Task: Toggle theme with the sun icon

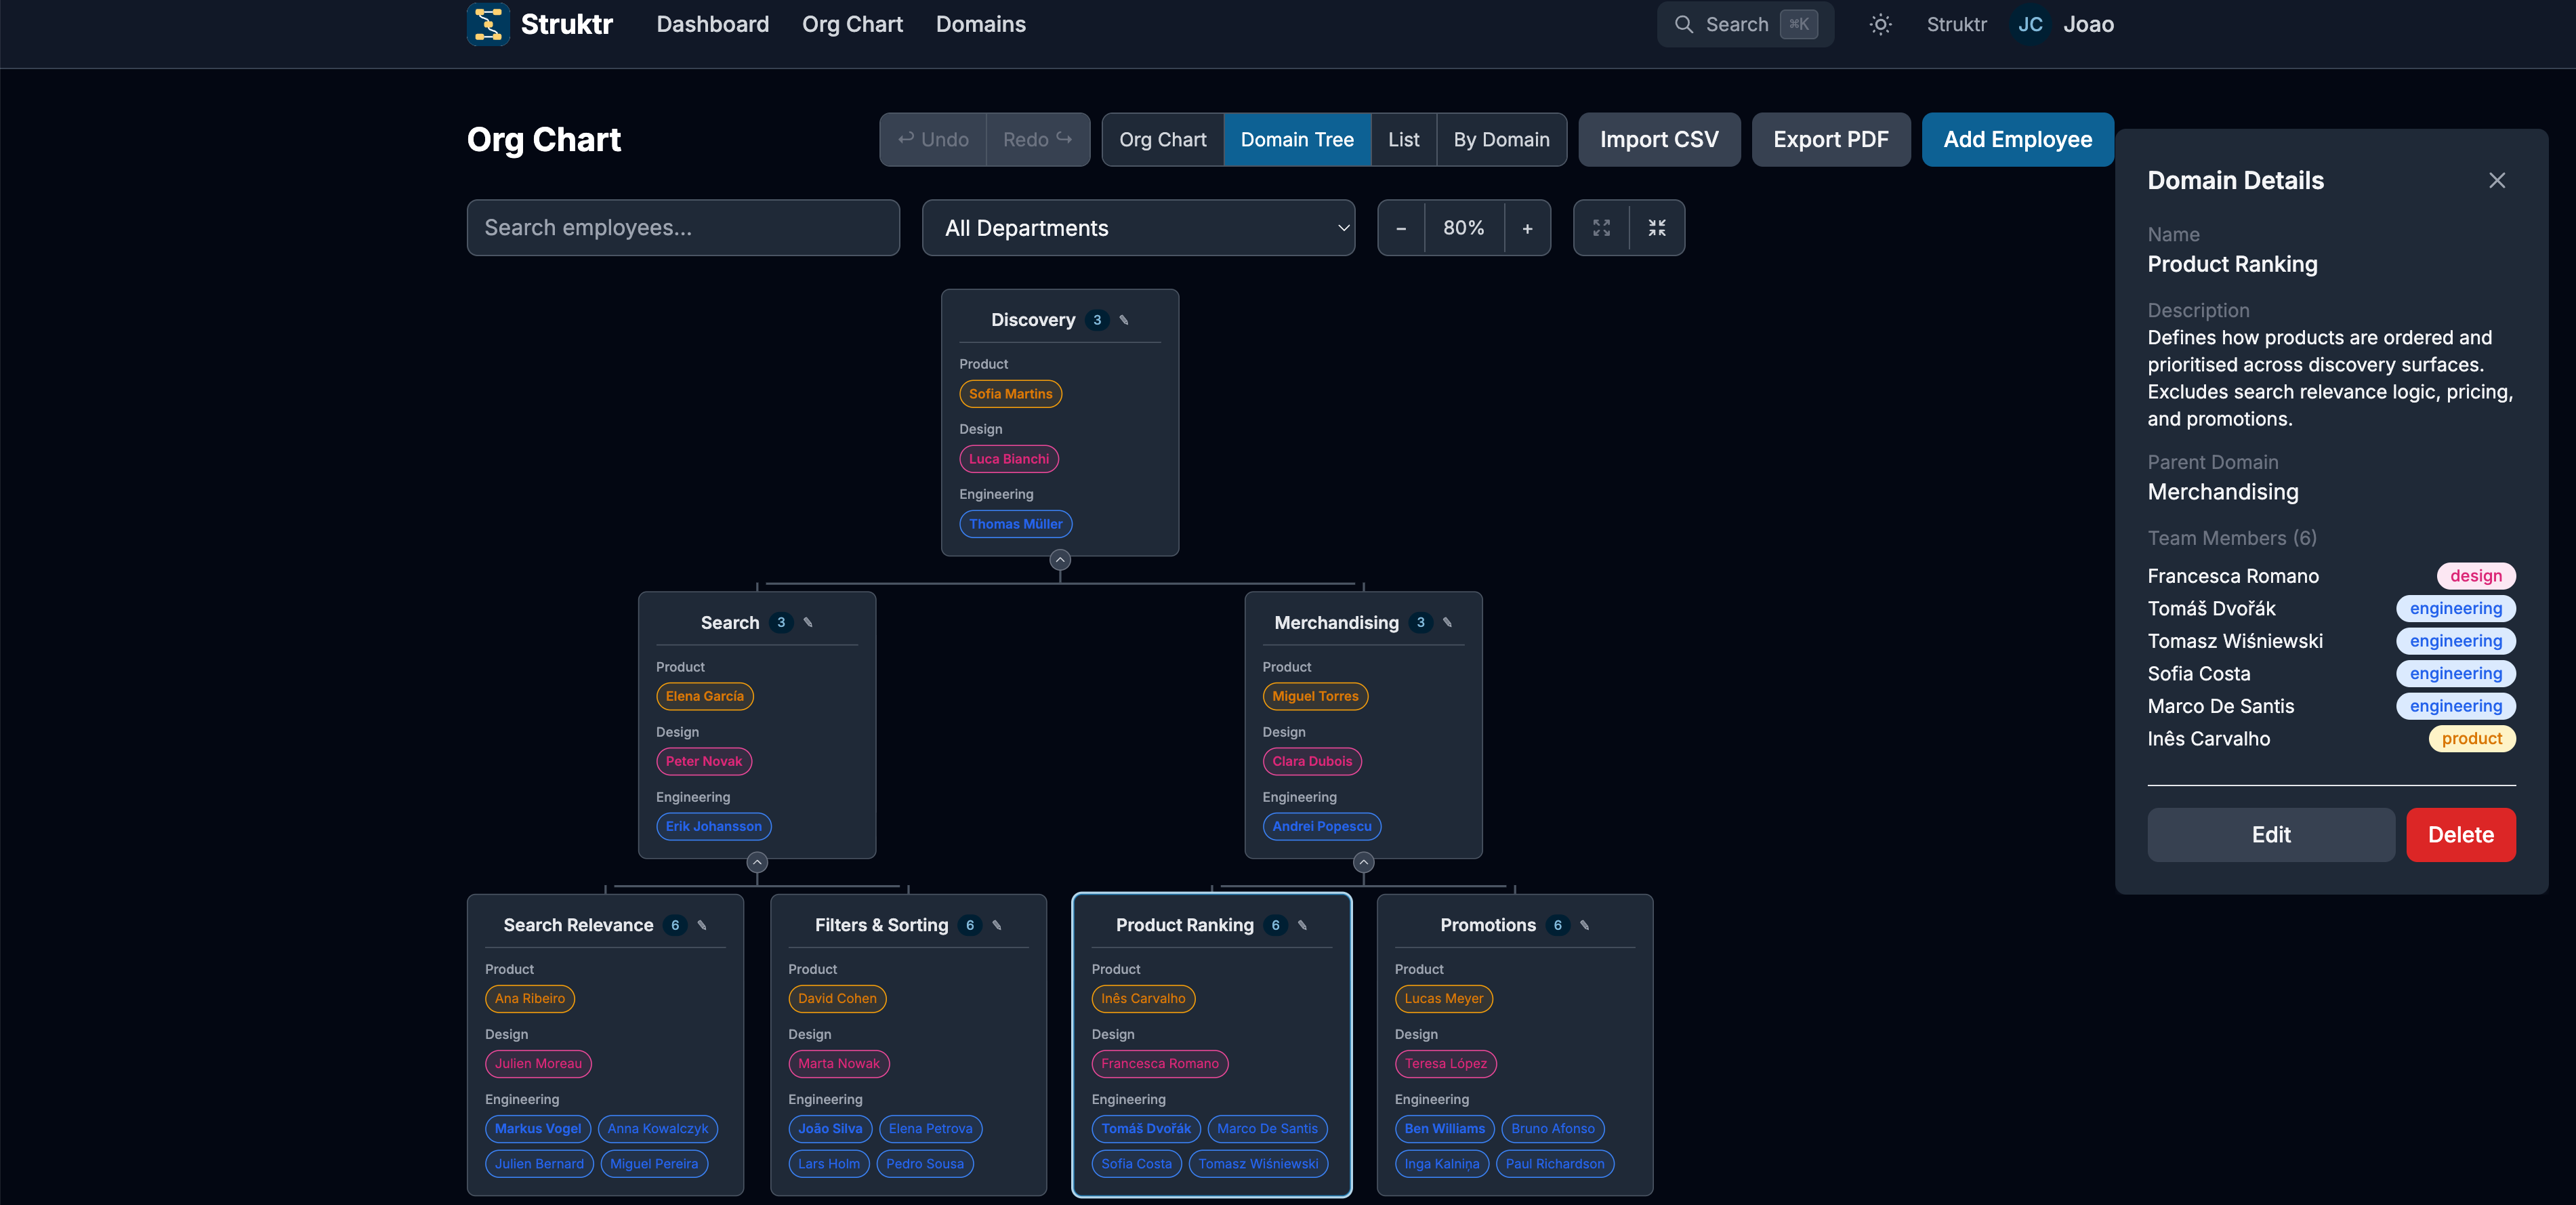Action: [x=1880, y=24]
